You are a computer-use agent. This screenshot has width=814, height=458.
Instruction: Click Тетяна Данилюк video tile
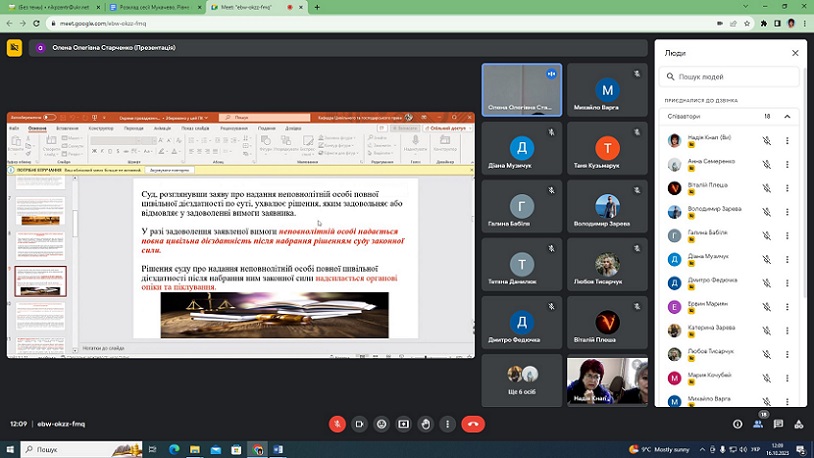point(522,264)
